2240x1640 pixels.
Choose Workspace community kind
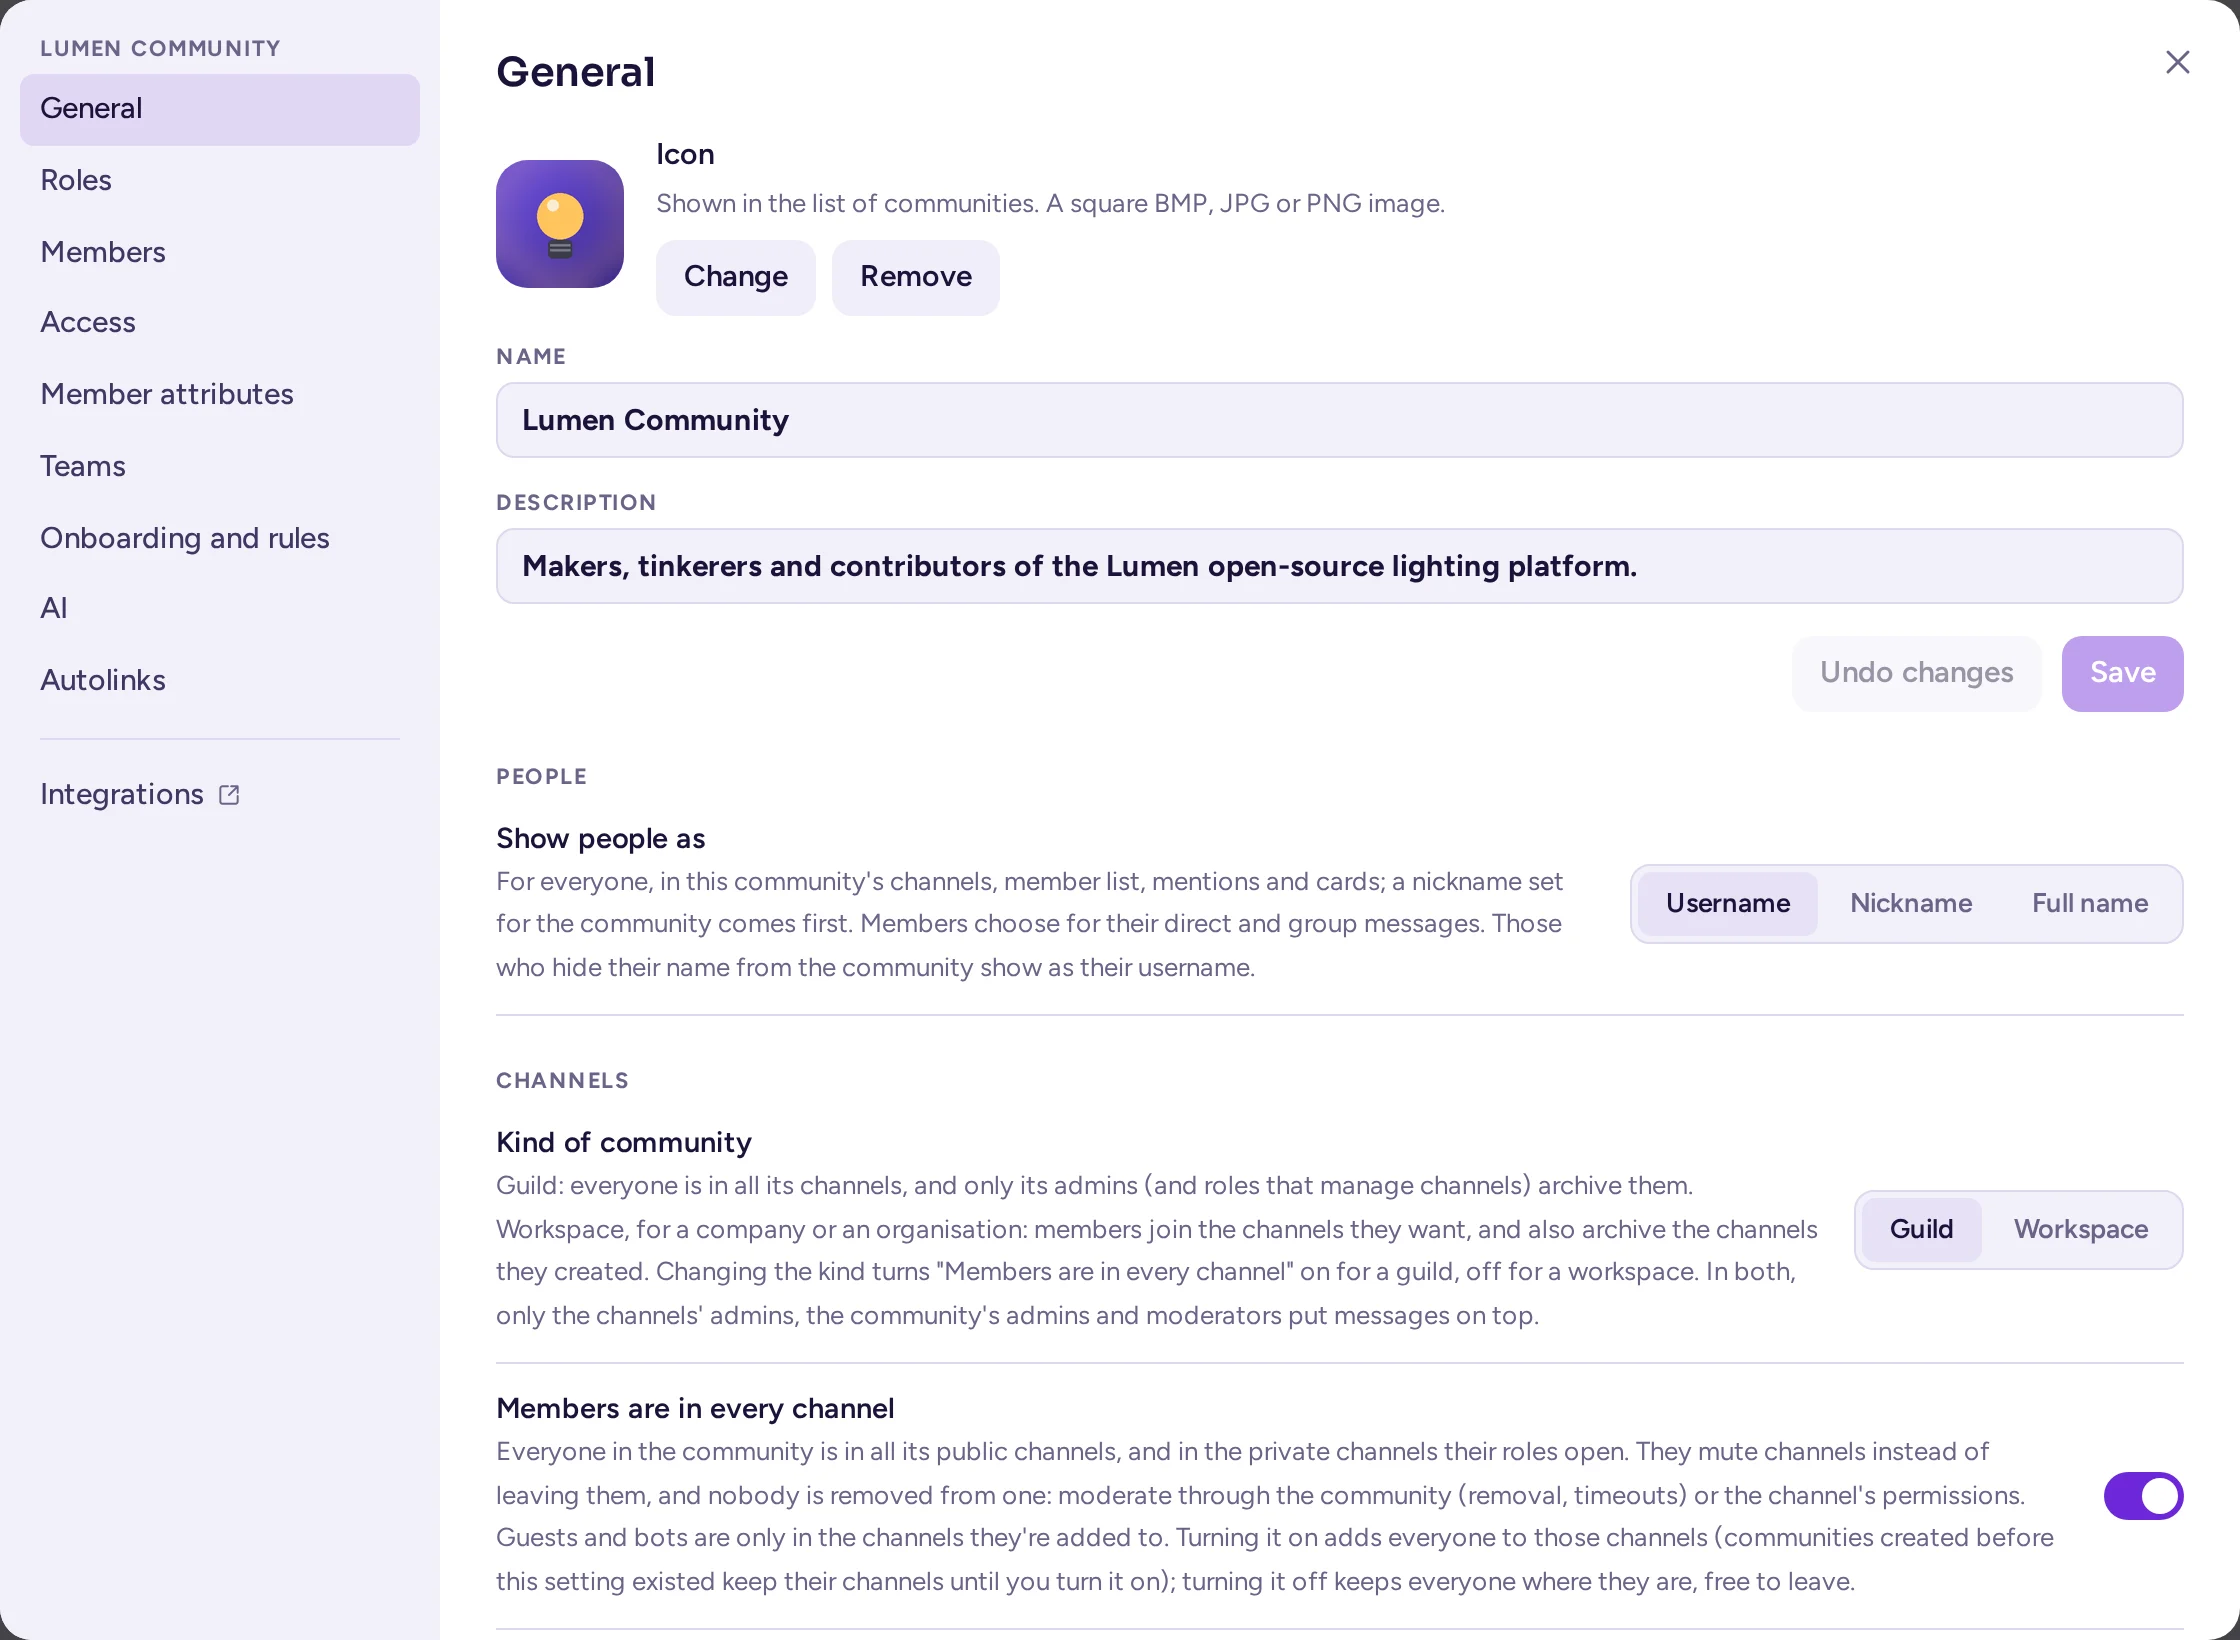pos(2081,1230)
